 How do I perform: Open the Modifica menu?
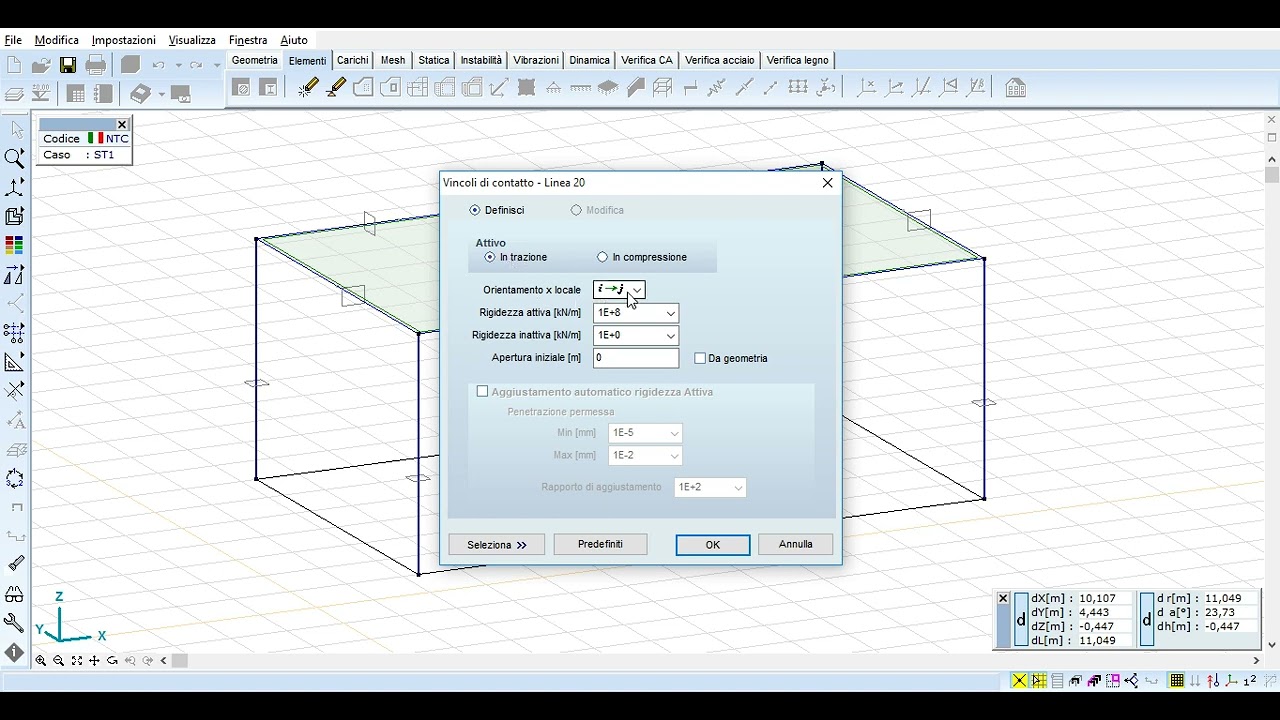click(x=56, y=40)
